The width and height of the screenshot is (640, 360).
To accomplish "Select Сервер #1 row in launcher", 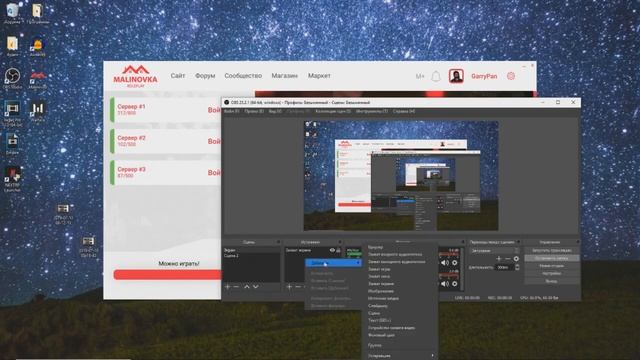I will 166,110.
